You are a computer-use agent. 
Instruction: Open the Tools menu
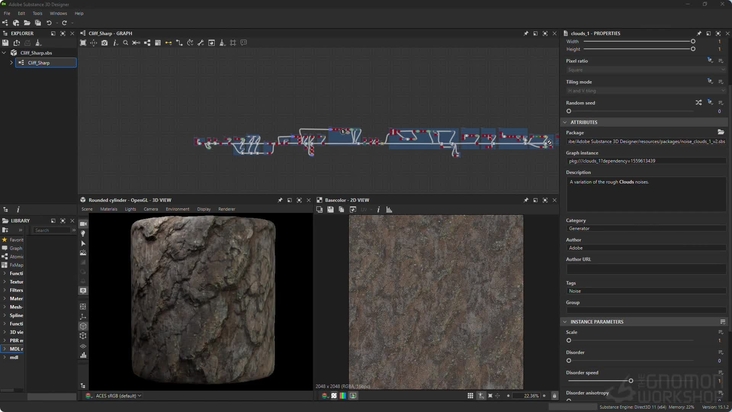(x=37, y=14)
